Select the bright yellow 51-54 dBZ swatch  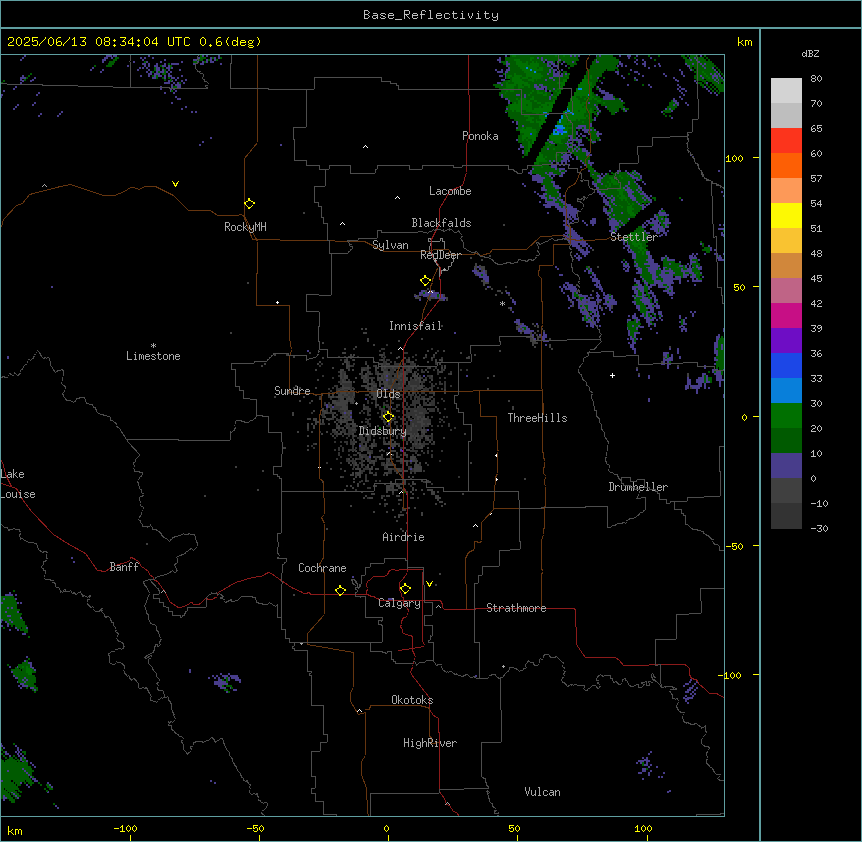786,215
